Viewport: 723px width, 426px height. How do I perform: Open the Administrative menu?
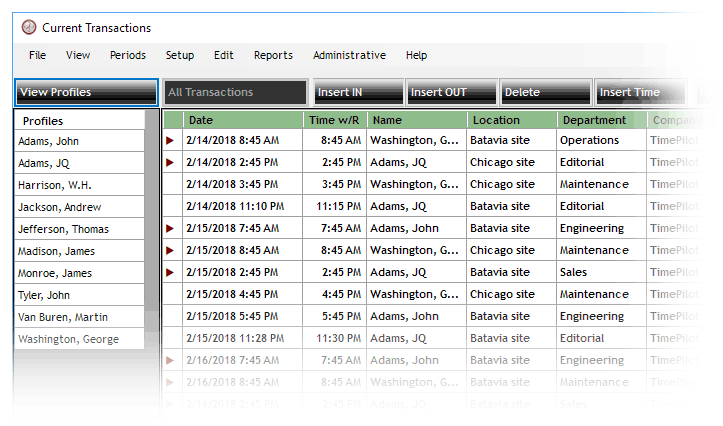pyautogui.click(x=350, y=55)
